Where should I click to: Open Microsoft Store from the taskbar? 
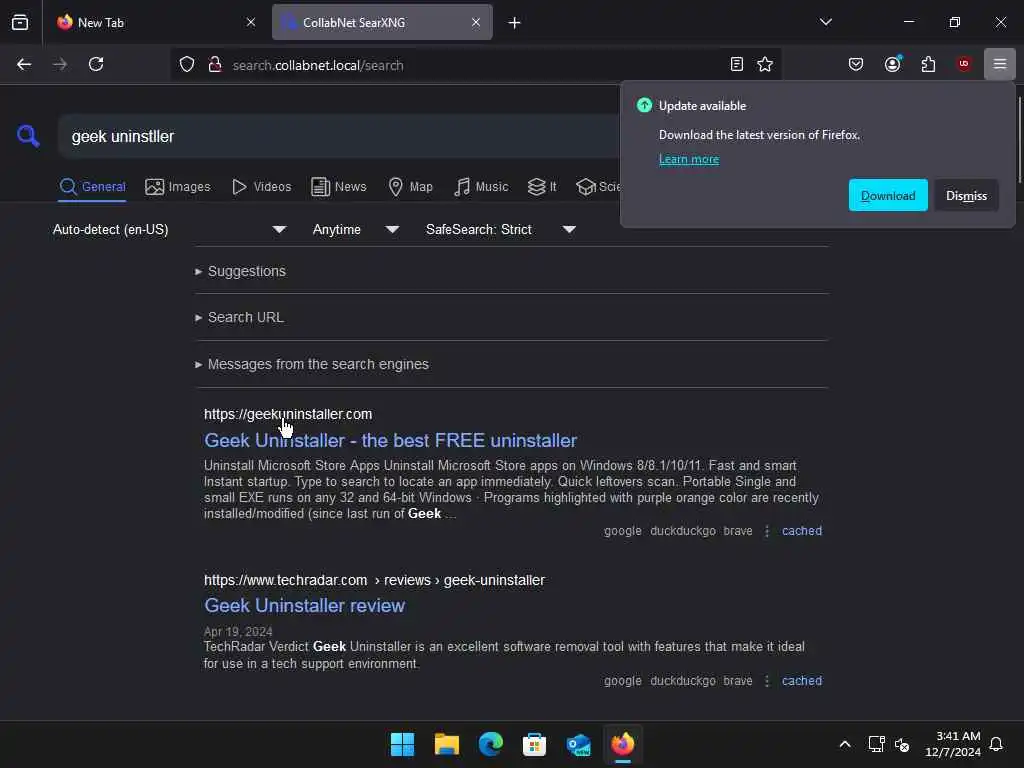[x=534, y=744]
